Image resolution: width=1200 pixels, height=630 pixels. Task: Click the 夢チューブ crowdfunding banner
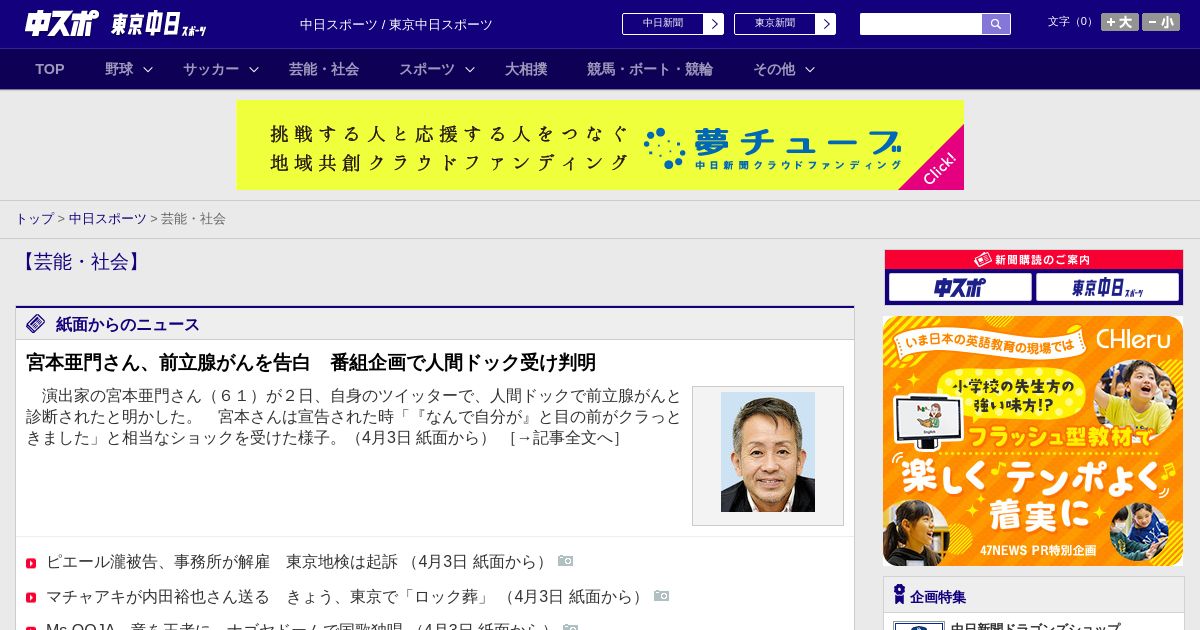click(x=600, y=145)
